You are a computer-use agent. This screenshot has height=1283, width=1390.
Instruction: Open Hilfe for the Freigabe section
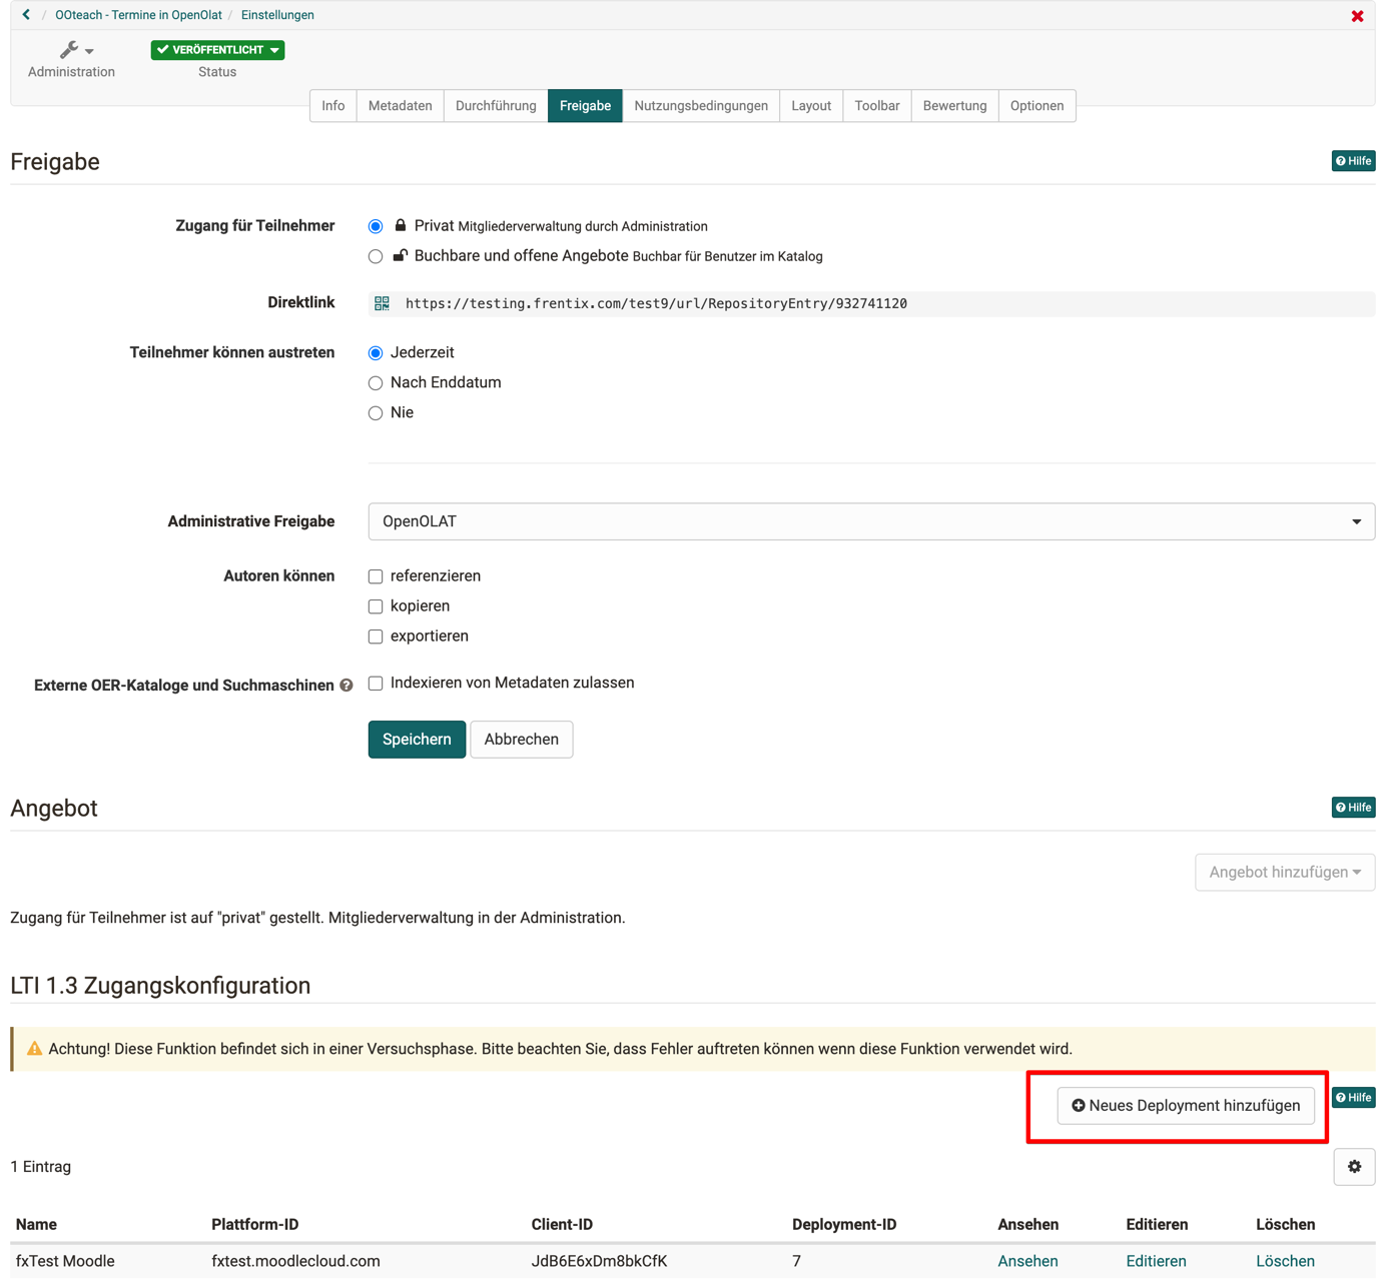[1353, 161]
